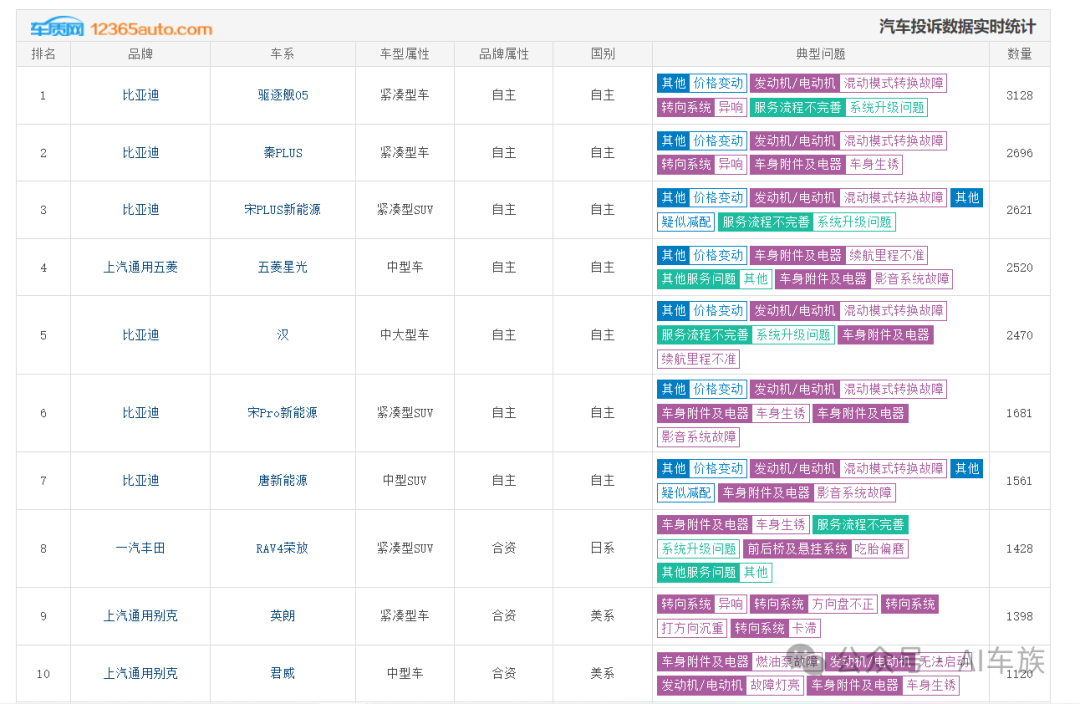Open the 唐新能源 series link

tap(282, 480)
